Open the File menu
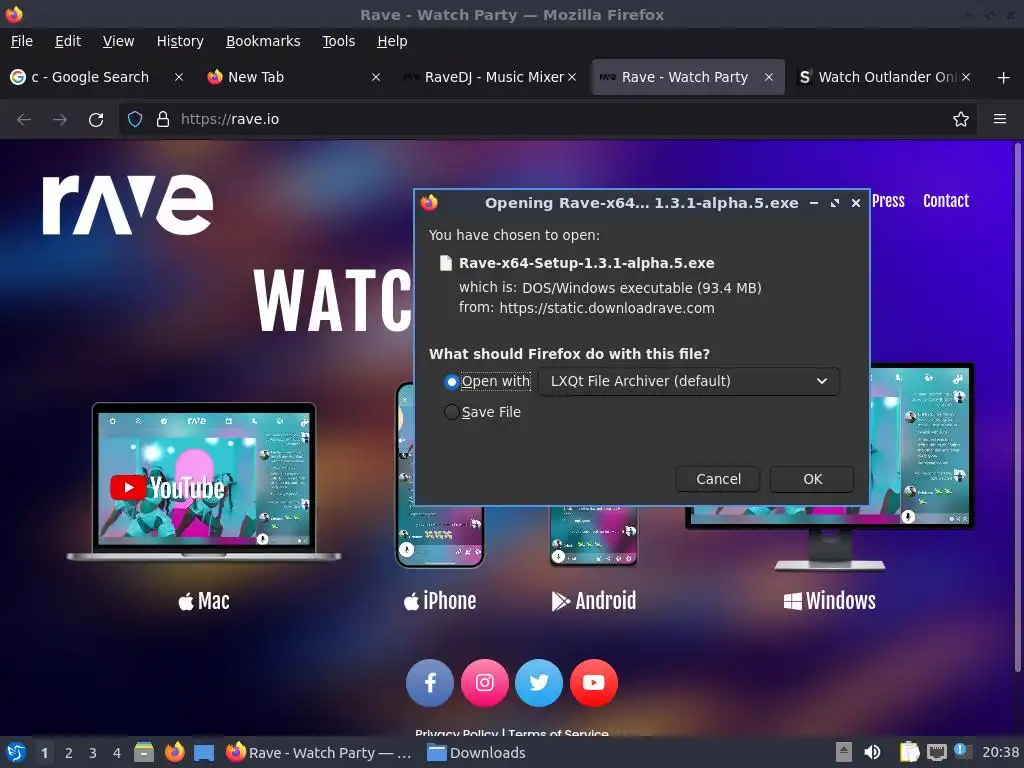 (x=22, y=41)
